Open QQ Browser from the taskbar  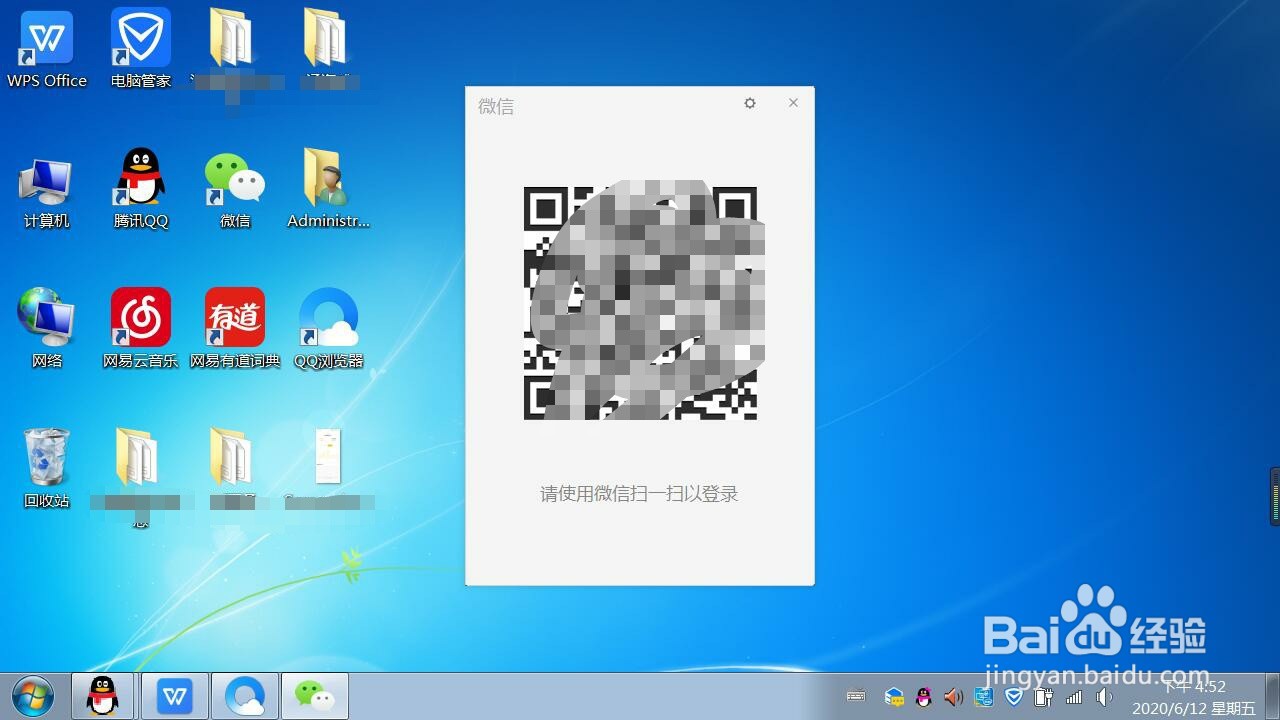point(244,696)
